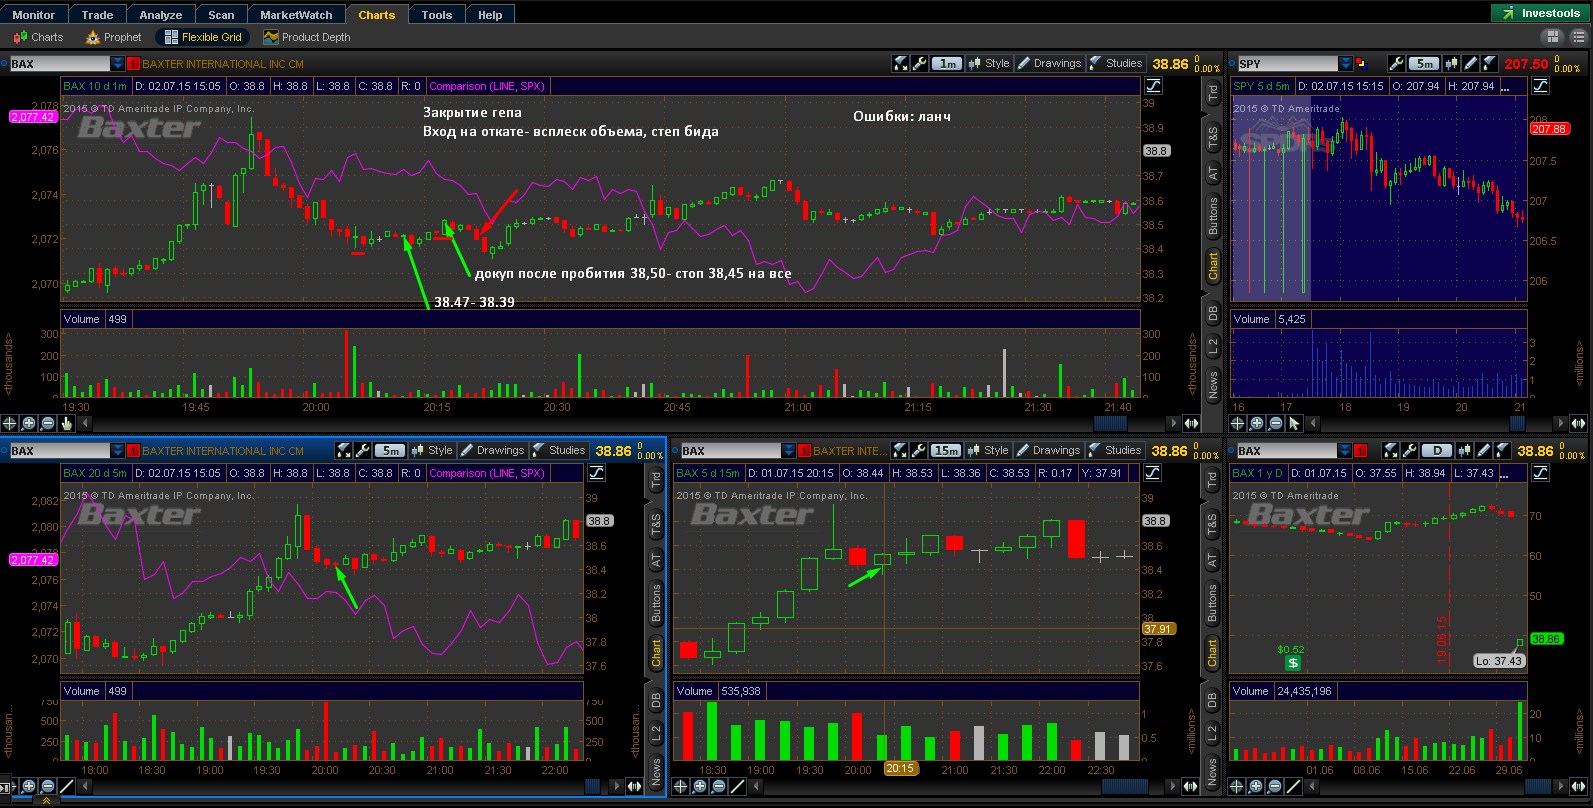Image resolution: width=1593 pixels, height=808 pixels.
Task: Toggle chart scale icon on top BAX 1m chart
Action: 1153,86
